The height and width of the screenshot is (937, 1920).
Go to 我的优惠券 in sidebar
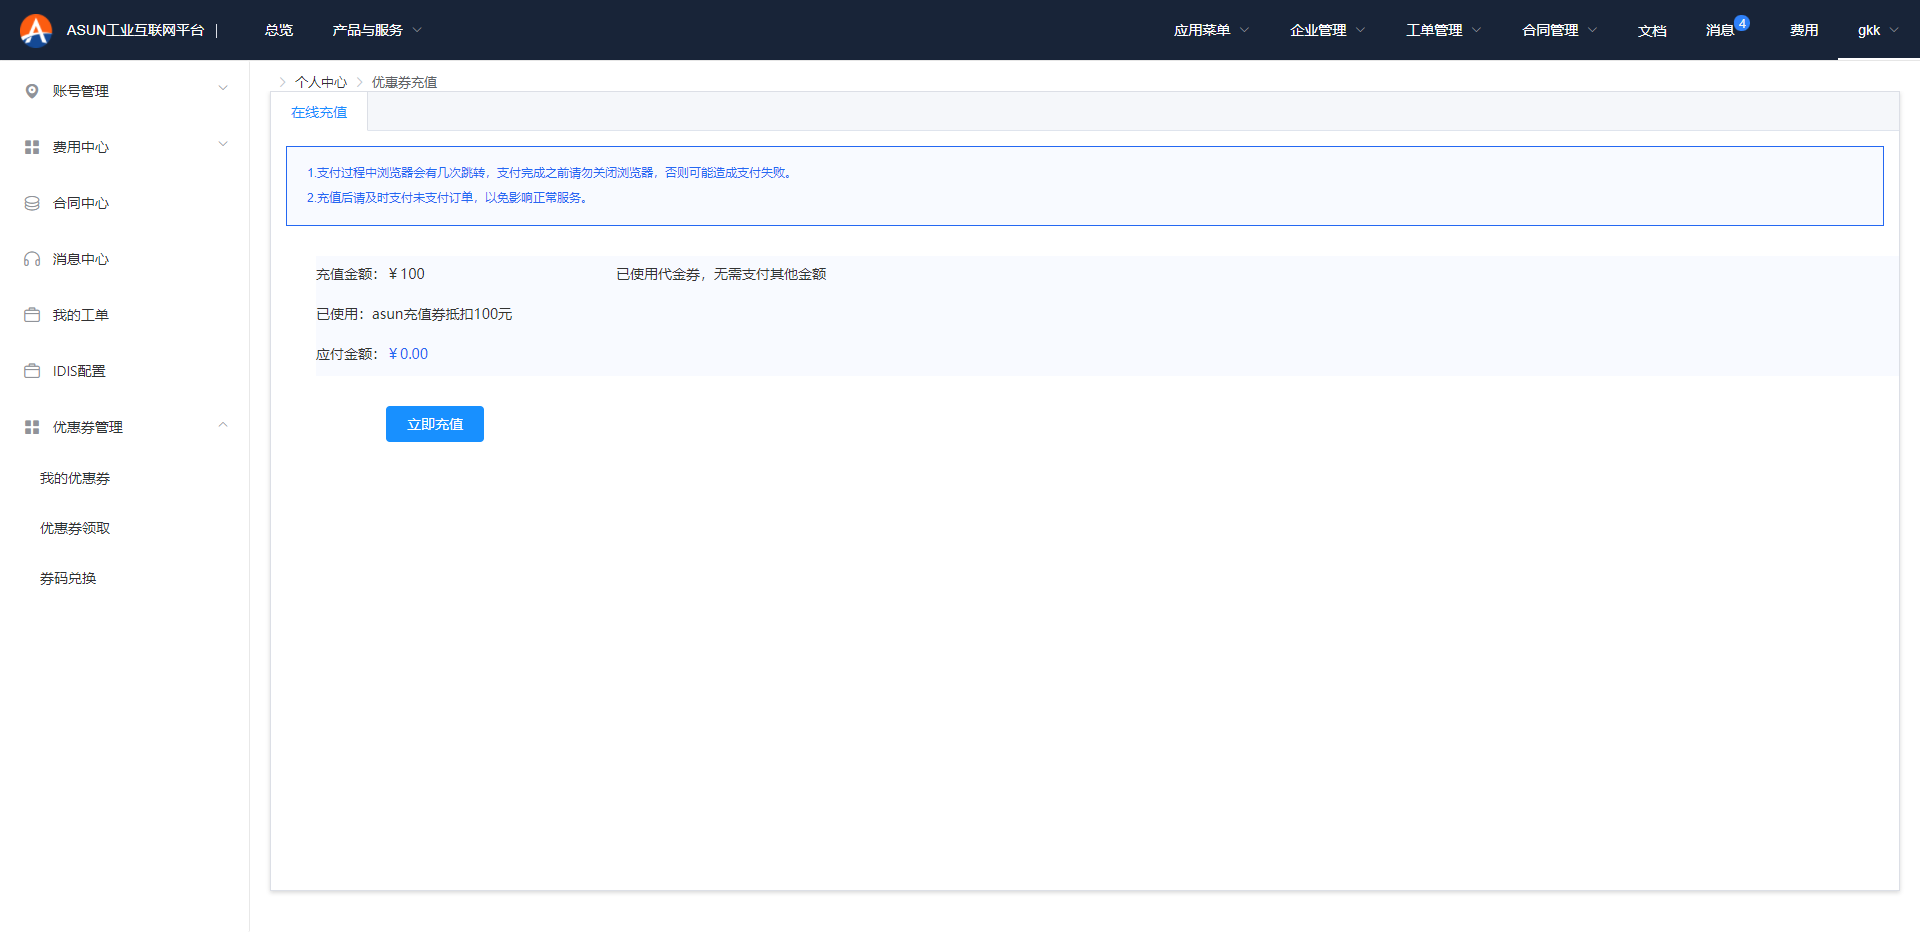[75, 478]
